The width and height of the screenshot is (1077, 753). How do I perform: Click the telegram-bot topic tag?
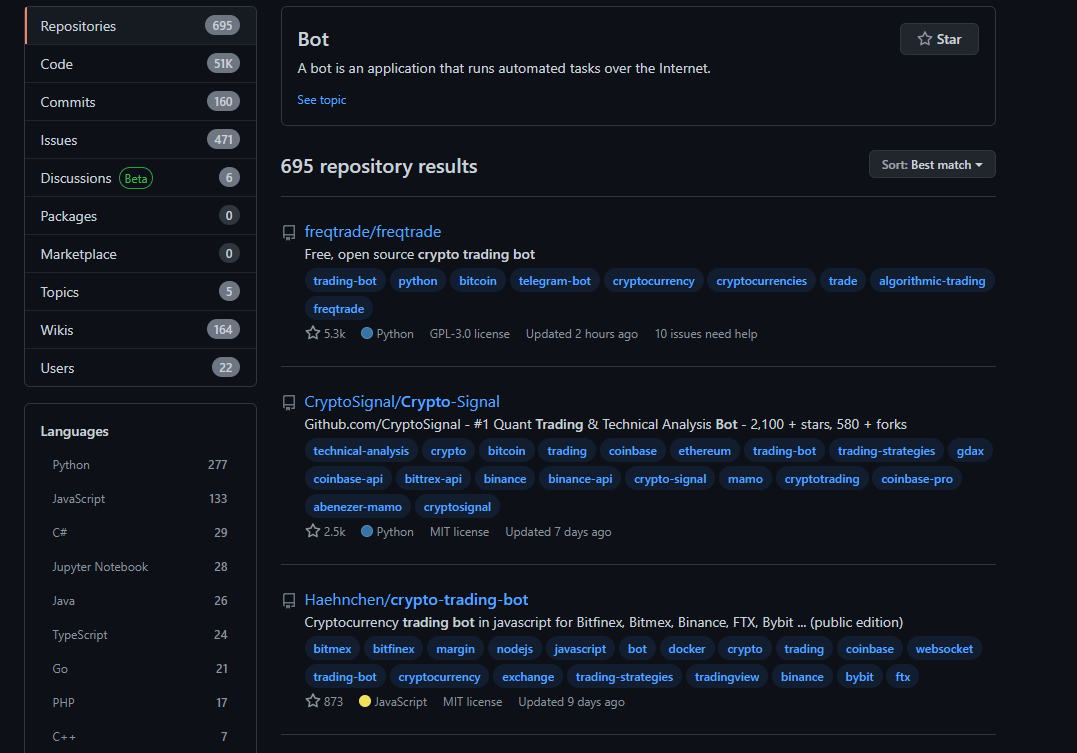pos(554,281)
